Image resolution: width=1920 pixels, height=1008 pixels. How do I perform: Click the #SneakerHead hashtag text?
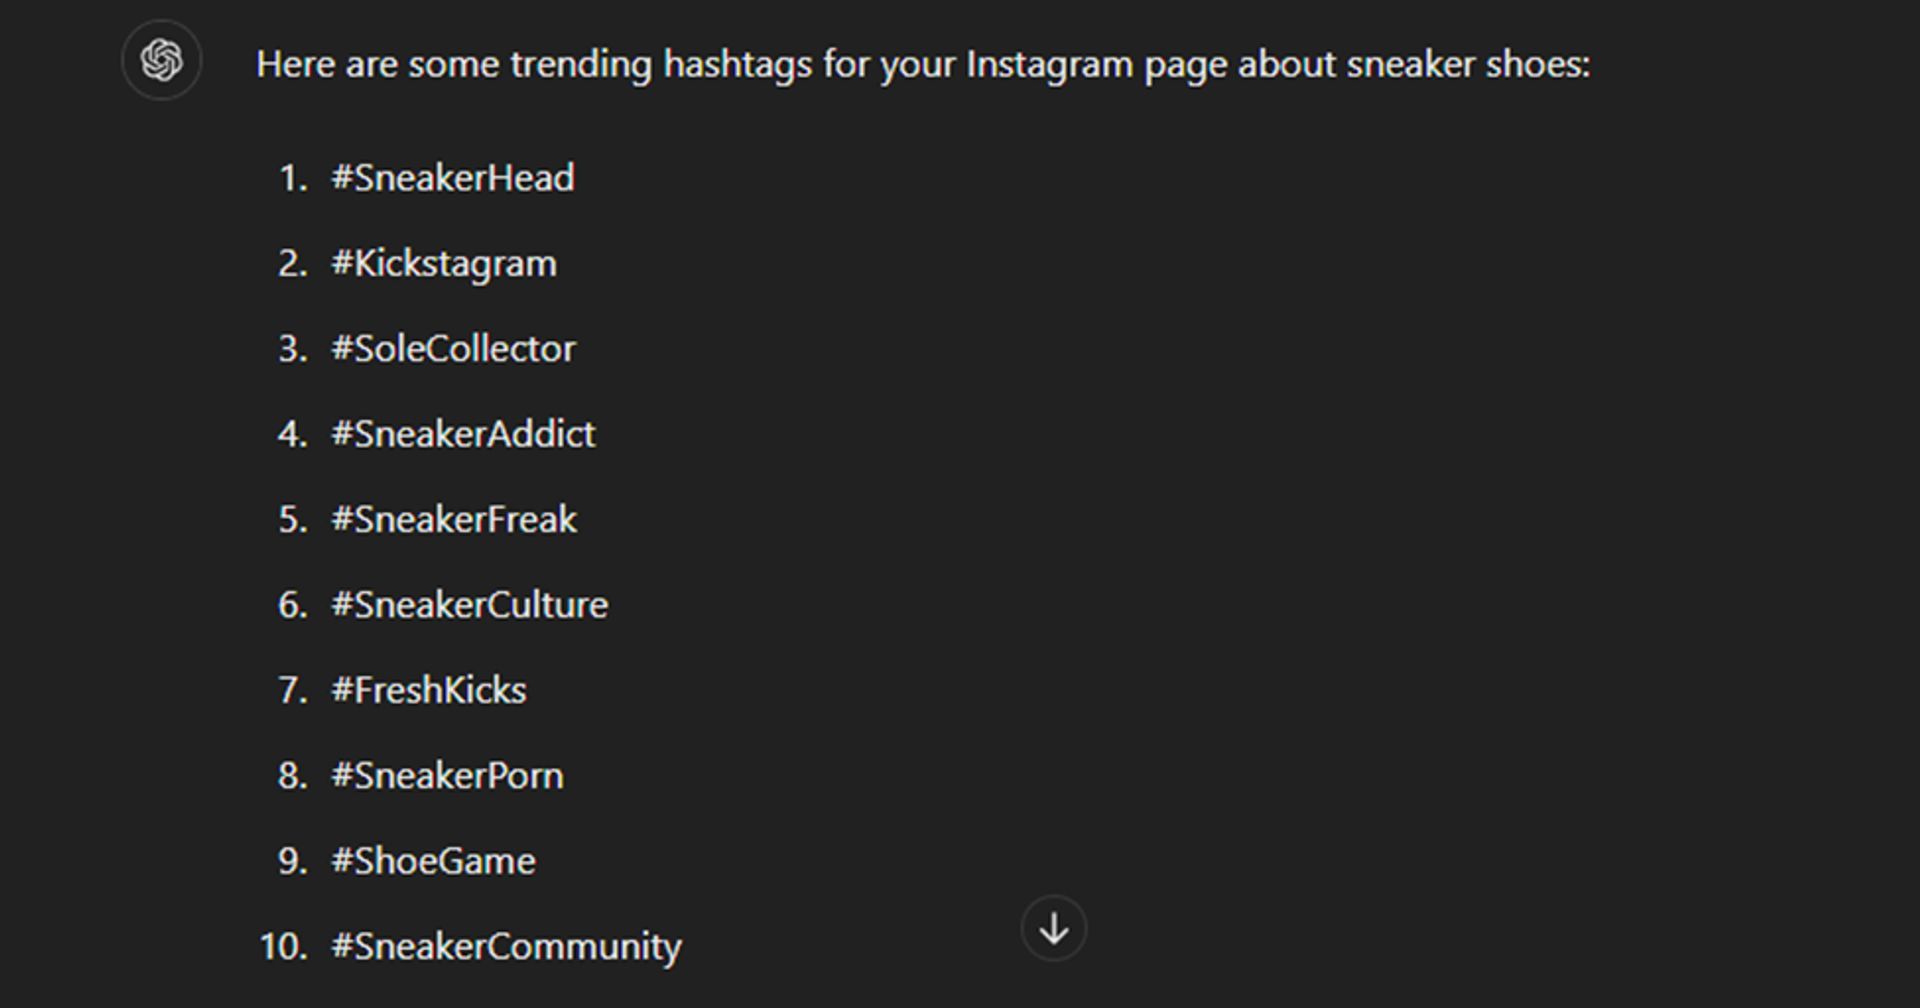(453, 178)
